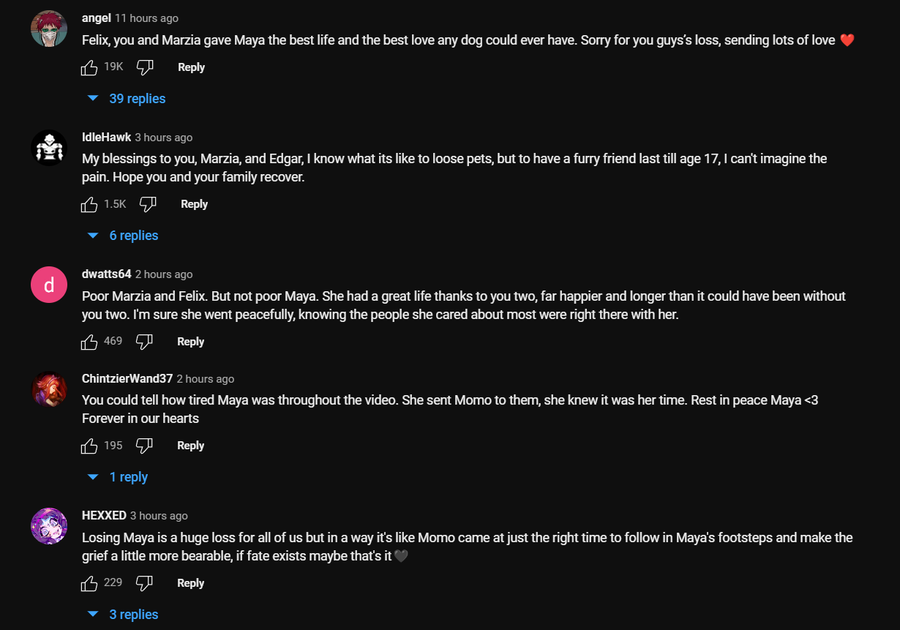Show 1 reply under ChintzierWand37's comment
Screen dimensions: 900x630
[127, 477]
